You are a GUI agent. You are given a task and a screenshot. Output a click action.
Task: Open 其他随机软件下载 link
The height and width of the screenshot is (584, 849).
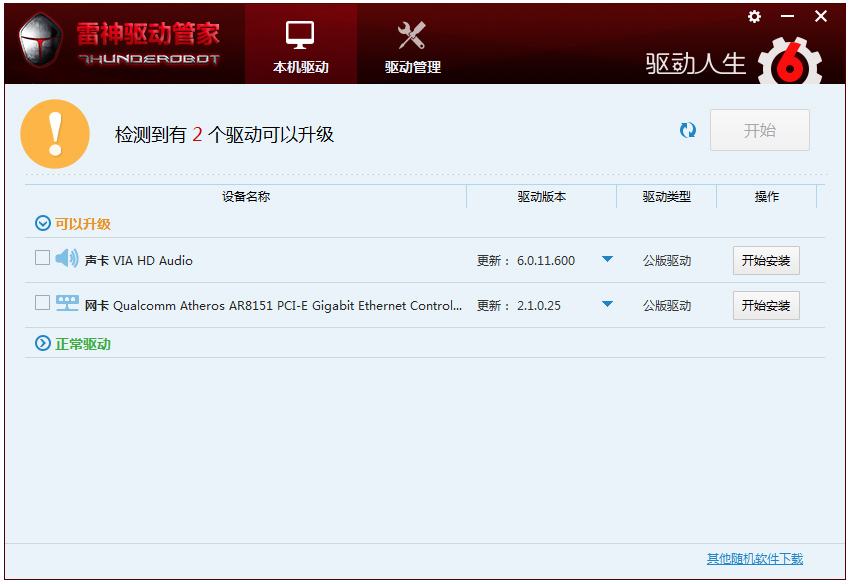pyautogui.click(x=754, y=559)
